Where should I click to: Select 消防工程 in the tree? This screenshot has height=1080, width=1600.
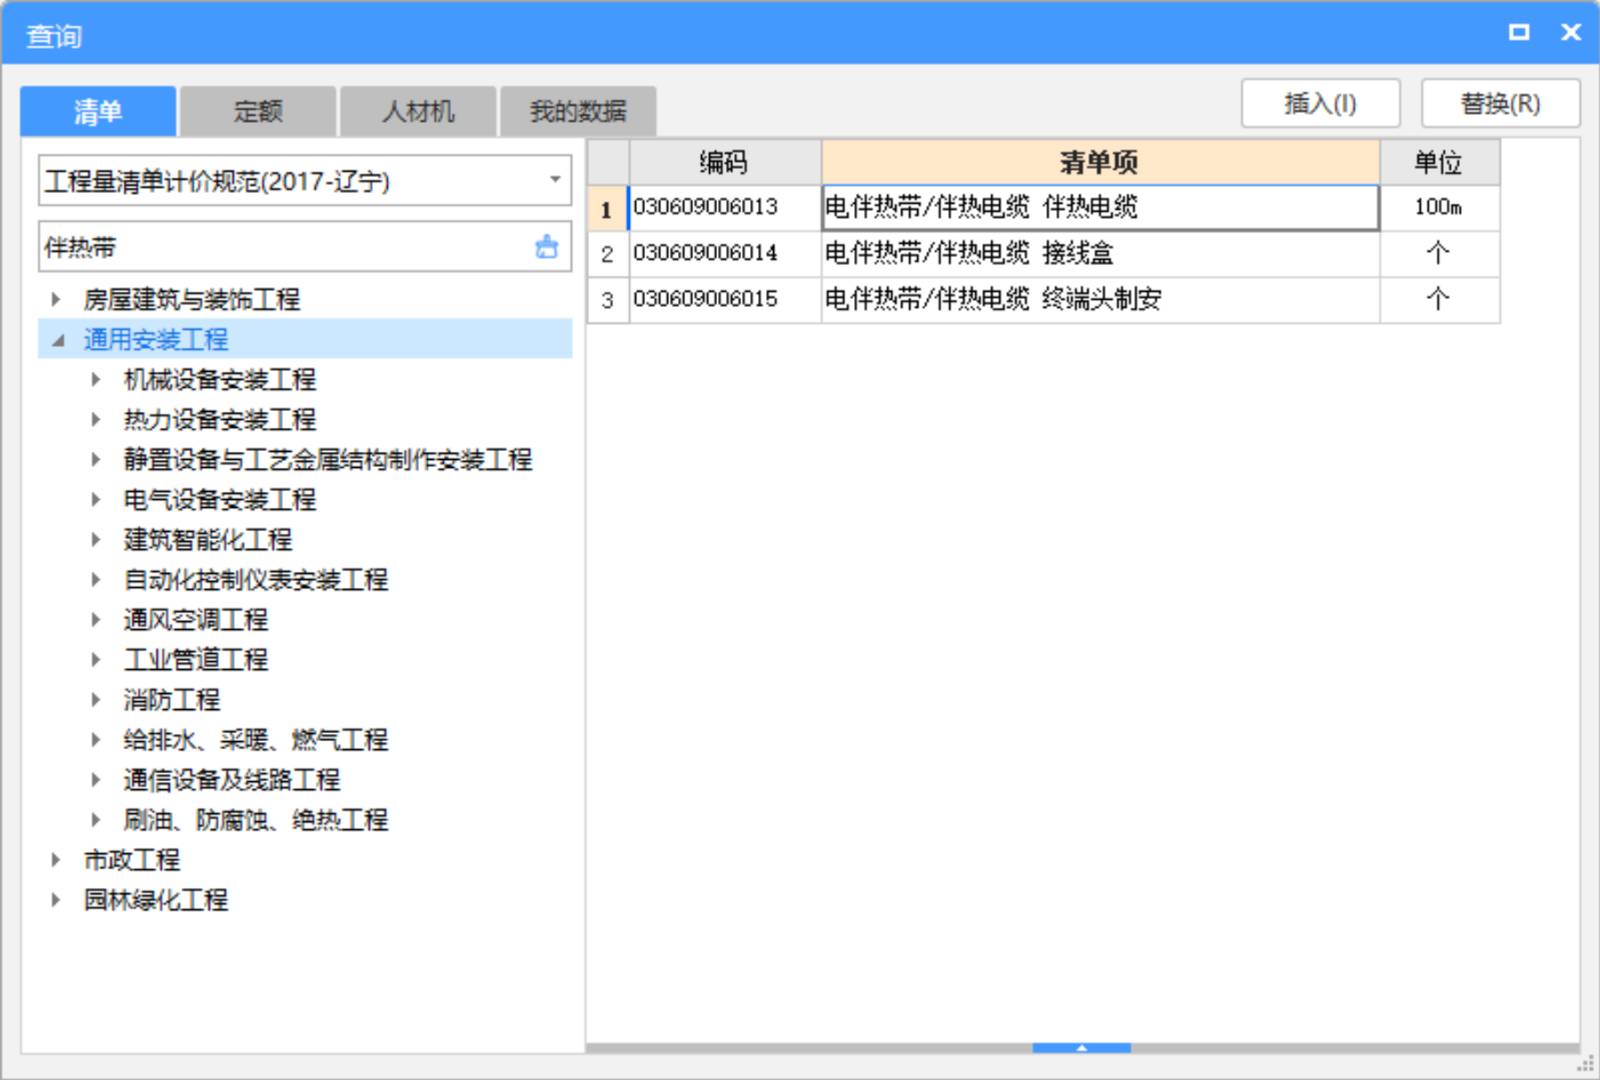tap(172, 699)
